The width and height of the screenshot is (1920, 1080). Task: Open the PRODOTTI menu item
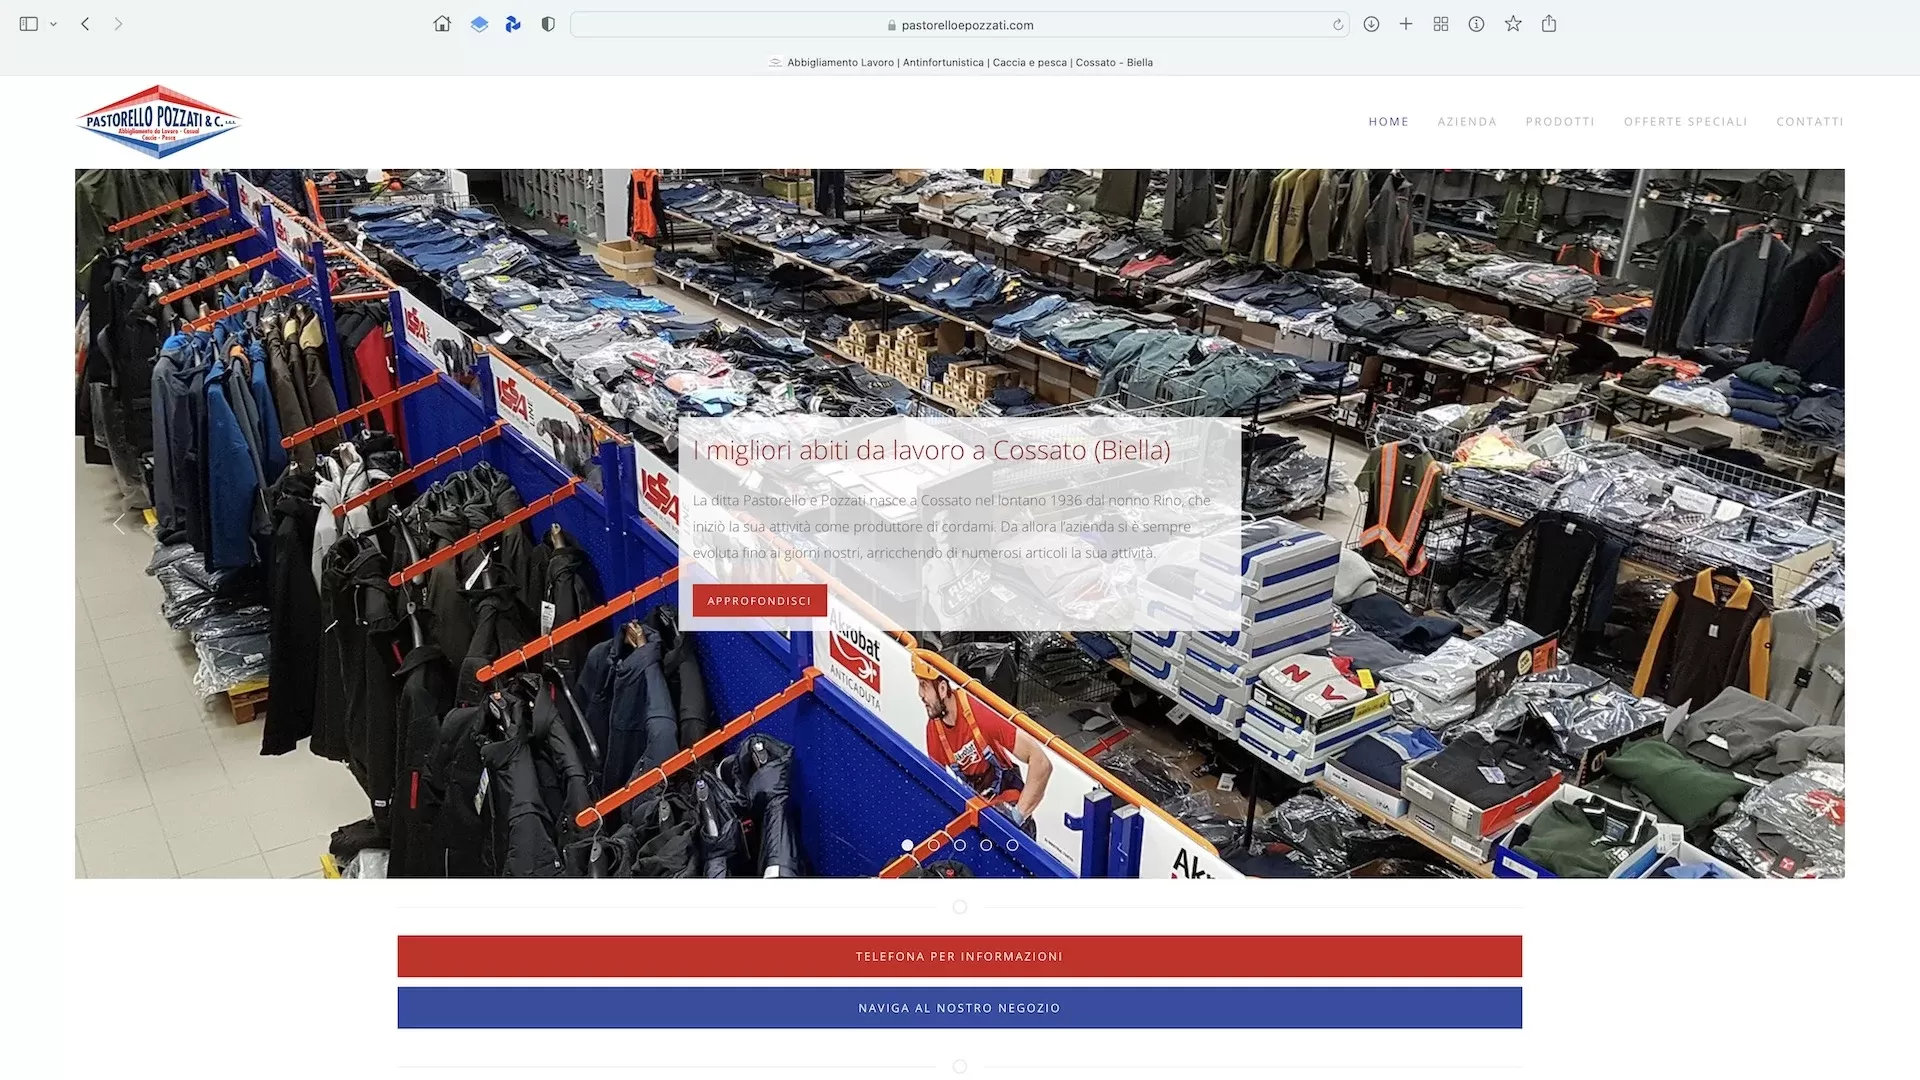click(x=1560, y=122)
